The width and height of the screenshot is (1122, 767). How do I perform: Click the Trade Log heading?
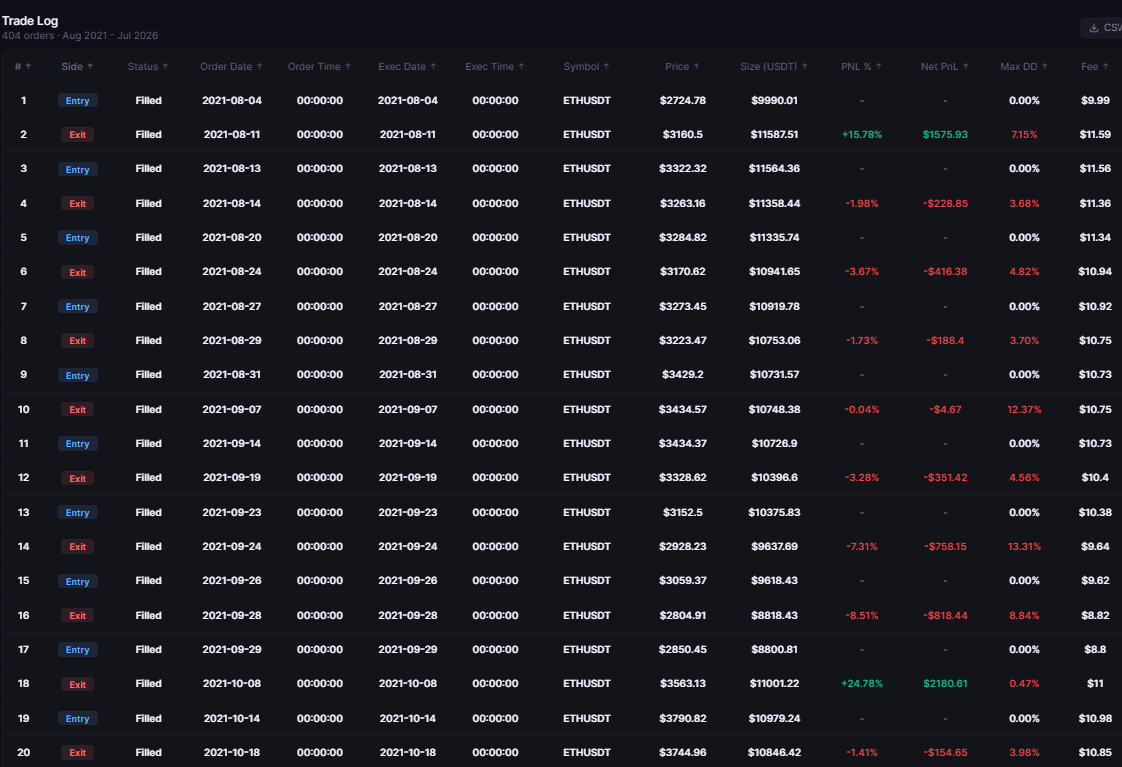click(30, 21)
